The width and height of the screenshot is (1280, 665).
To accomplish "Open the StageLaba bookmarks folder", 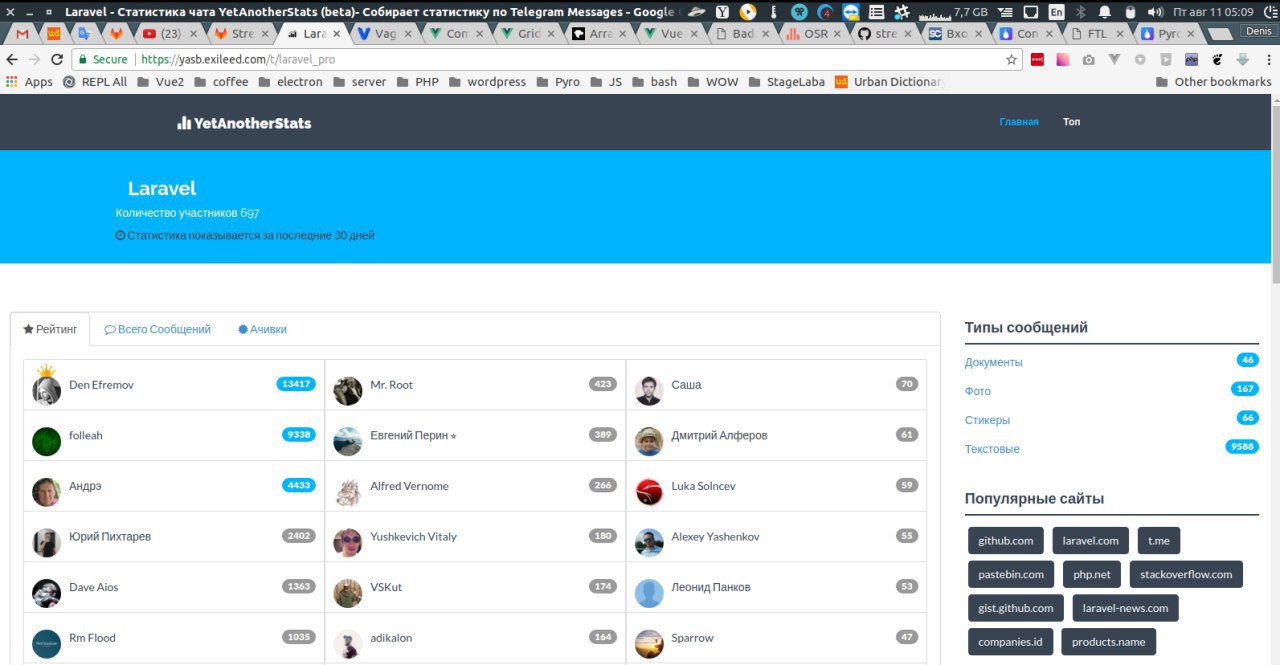I will [786, 82].
